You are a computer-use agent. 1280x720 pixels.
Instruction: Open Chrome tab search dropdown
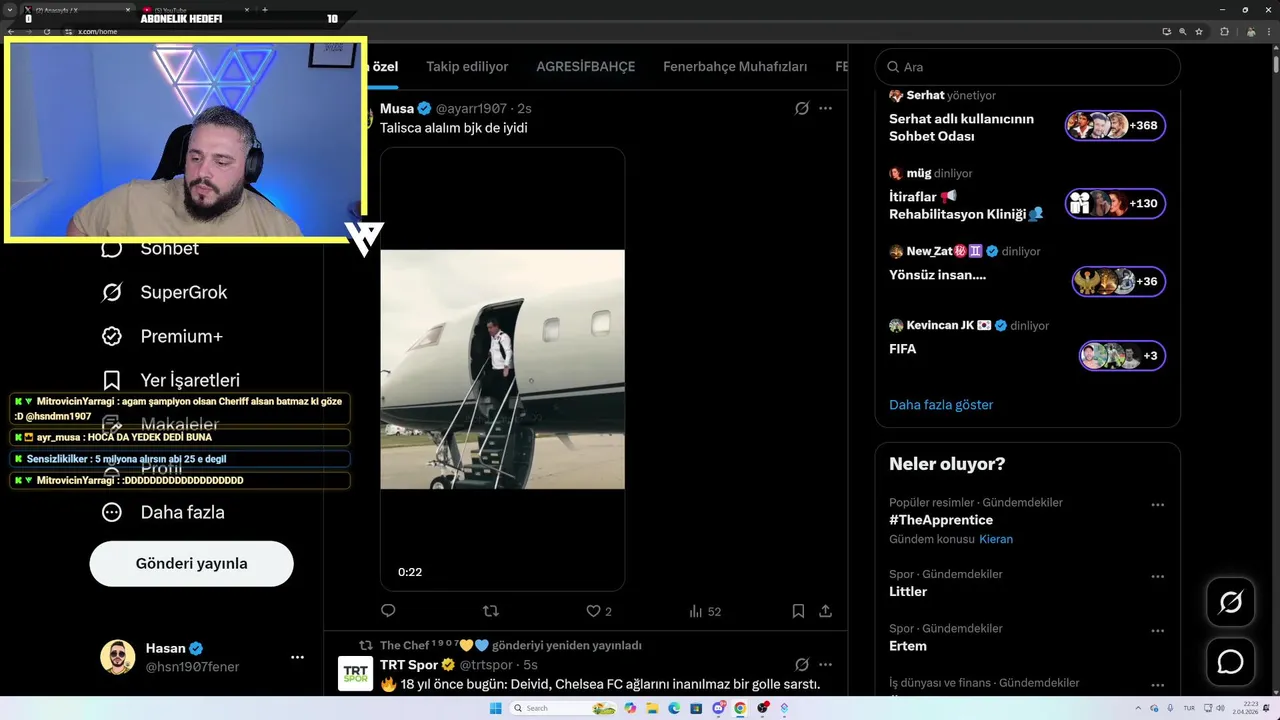(10, 10)
